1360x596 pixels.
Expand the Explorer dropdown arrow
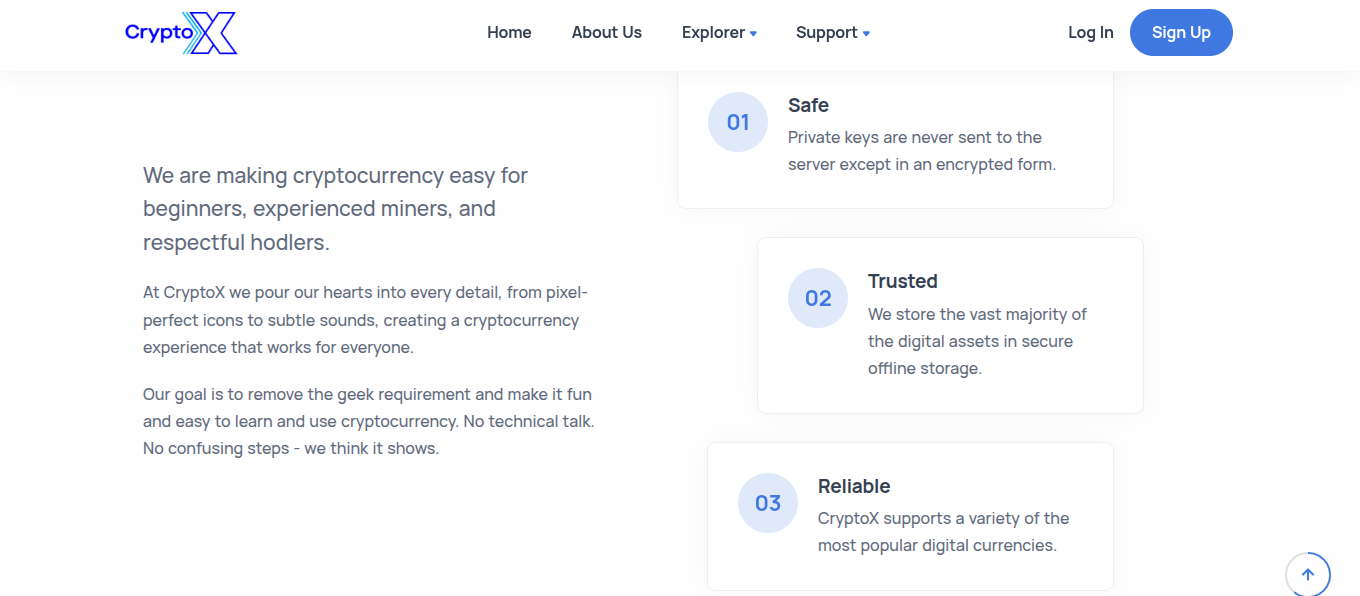pos(753,34)
